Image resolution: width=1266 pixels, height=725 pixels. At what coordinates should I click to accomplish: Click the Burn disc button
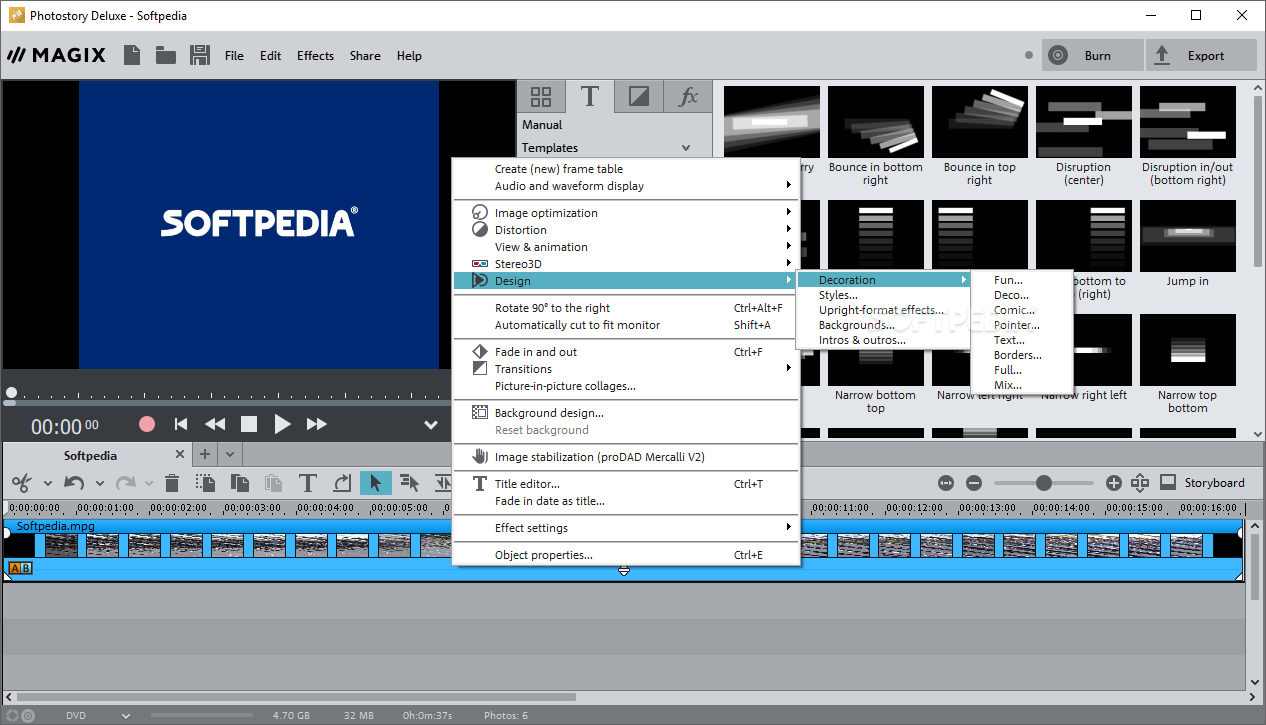1092,55
